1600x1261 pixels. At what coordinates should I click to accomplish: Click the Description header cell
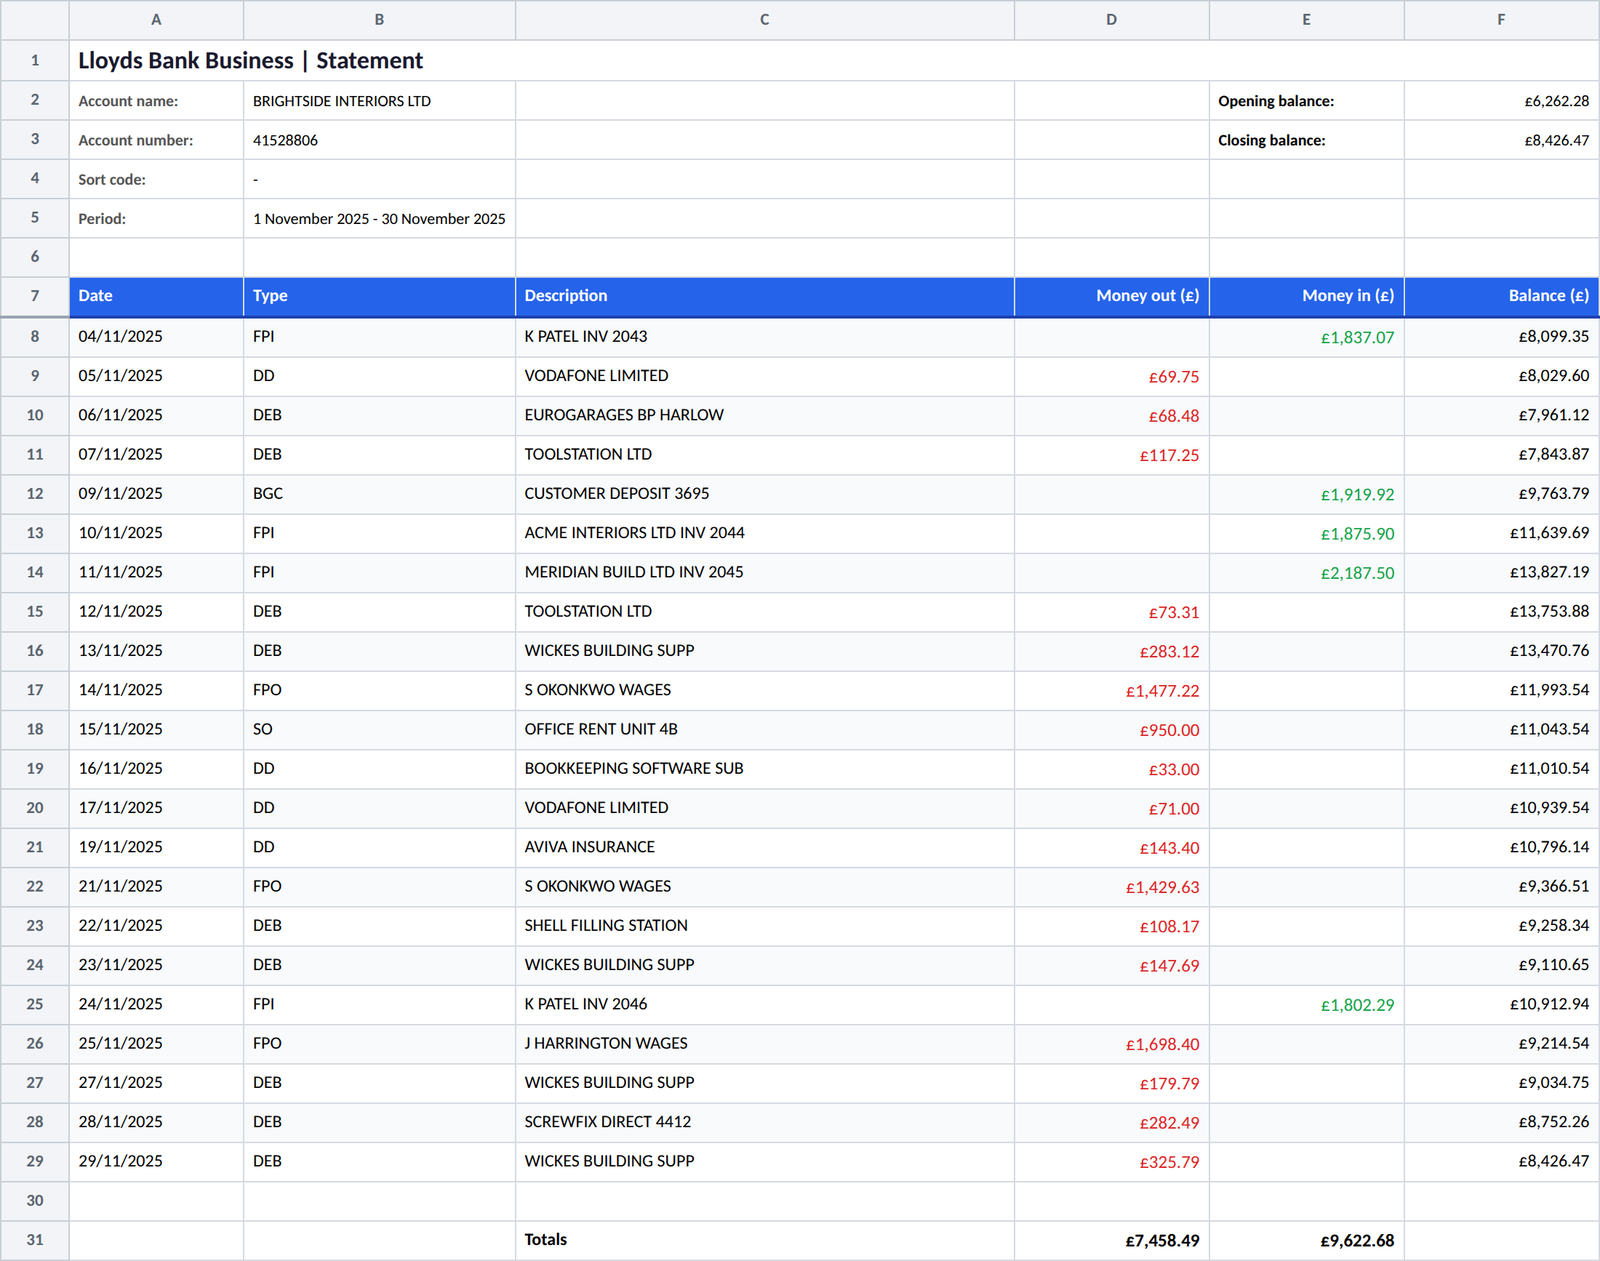[764, 296]
